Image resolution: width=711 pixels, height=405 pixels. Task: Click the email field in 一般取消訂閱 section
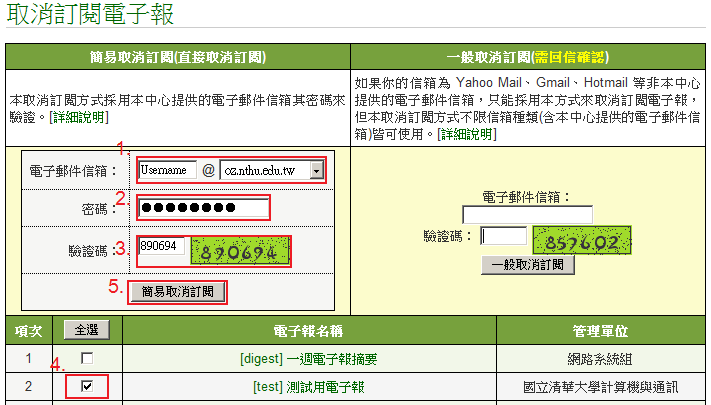point(527,215)
